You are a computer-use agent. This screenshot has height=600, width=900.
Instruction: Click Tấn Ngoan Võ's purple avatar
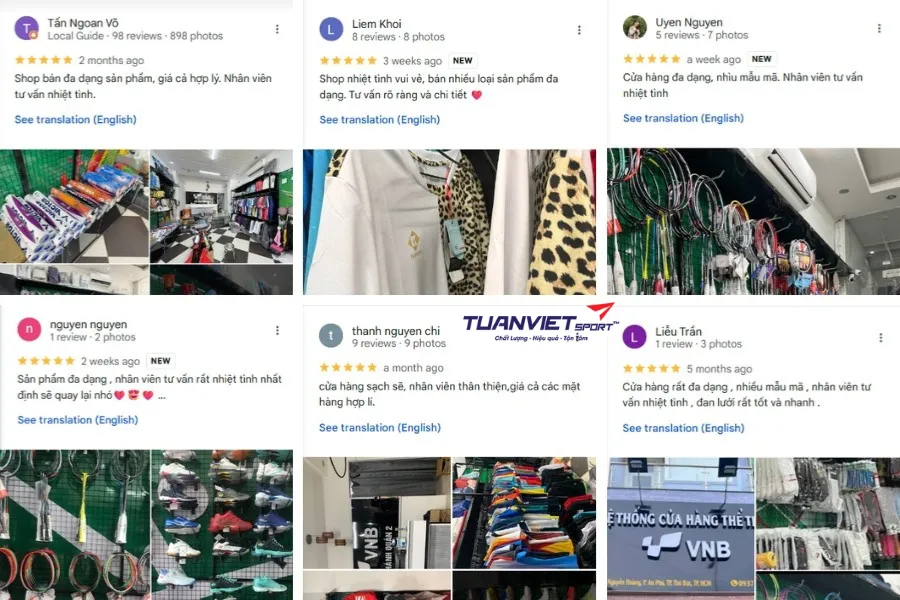26,28
